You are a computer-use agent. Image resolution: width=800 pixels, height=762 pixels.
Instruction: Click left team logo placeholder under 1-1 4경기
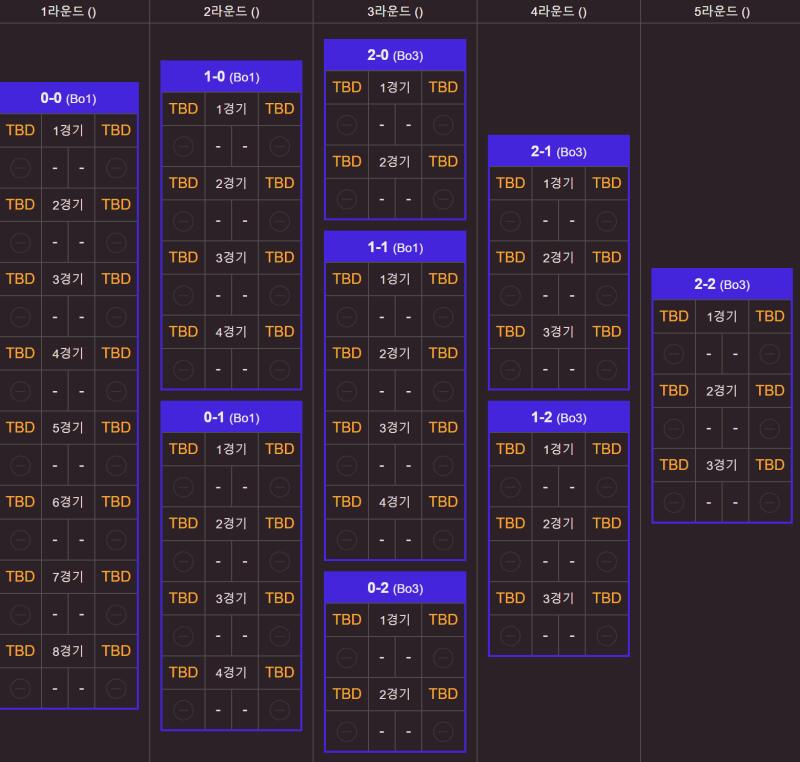(x=347, y=540)
